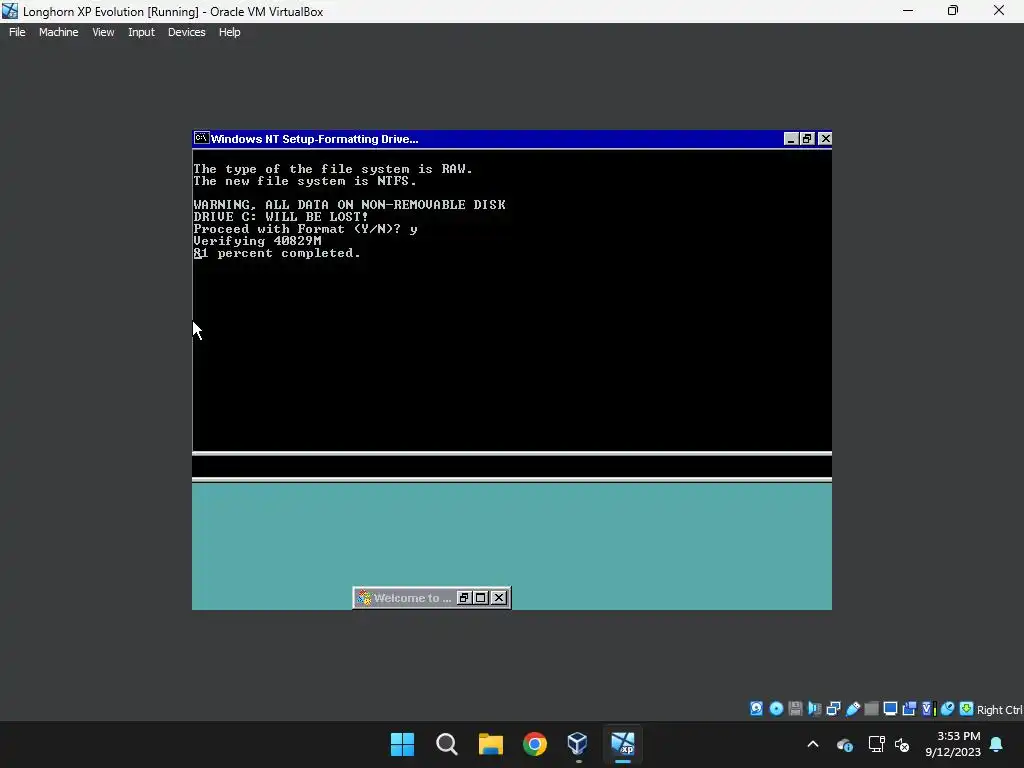Open taskbar Search
Viewport: 1024px width, 768px height.
pos(447,744)
